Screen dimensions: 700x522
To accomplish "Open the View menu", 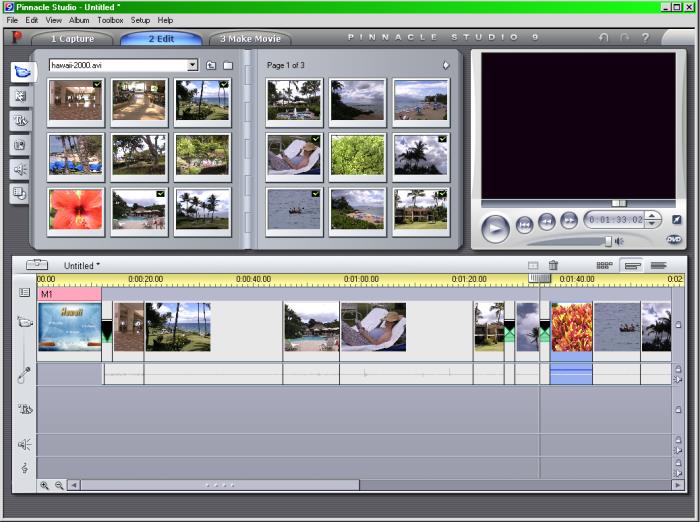I will click(54, 20).
